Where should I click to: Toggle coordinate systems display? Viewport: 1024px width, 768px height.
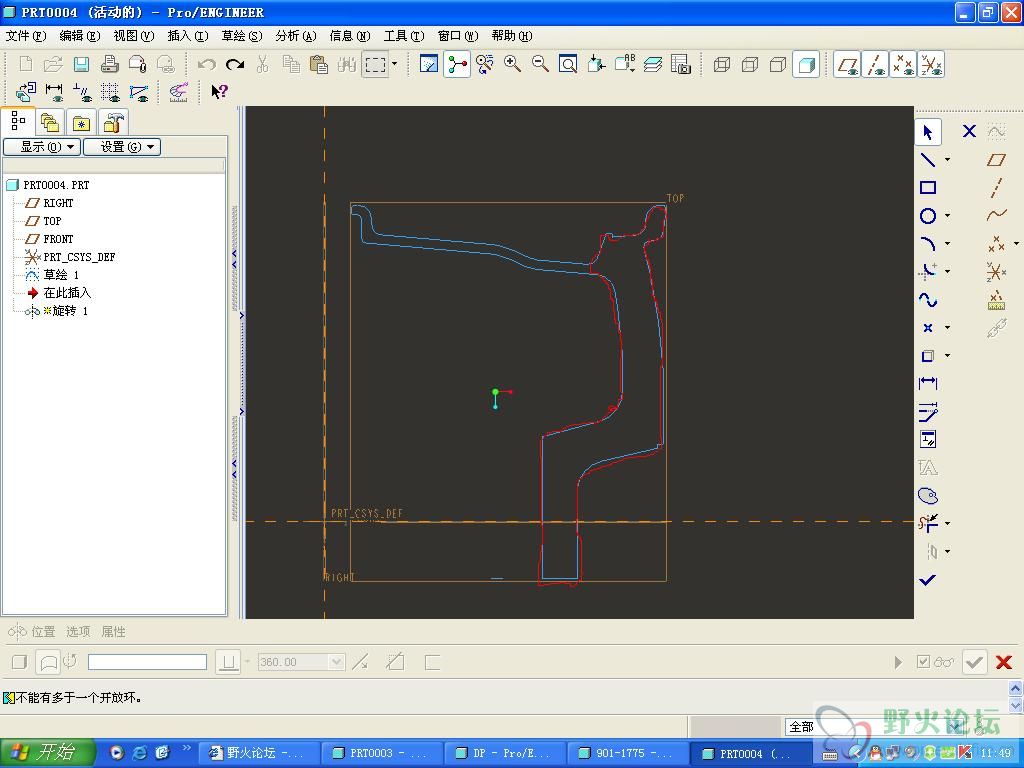pos(931,65)
